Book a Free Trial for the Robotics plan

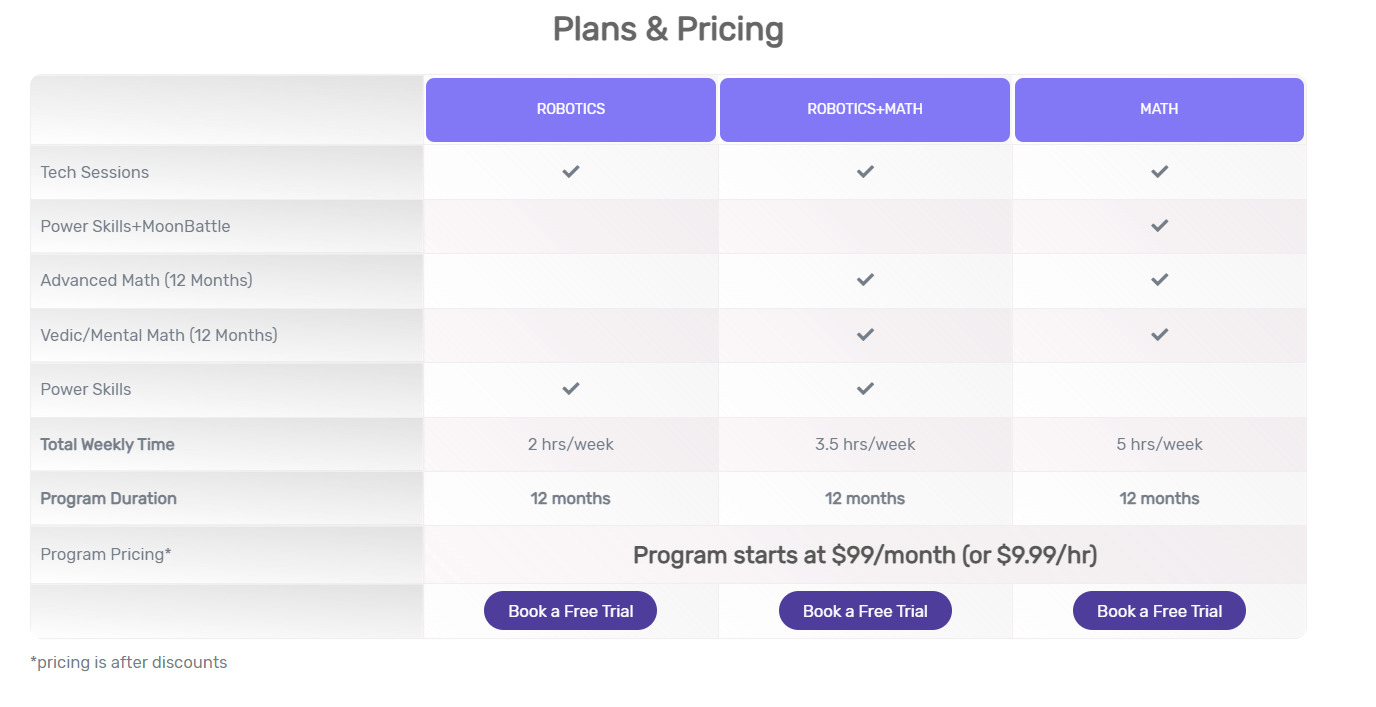(x=570, y=611)
